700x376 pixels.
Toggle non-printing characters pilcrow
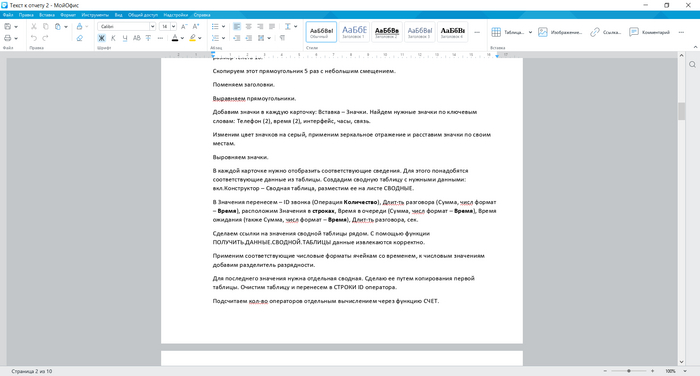(x=282, y=38)
